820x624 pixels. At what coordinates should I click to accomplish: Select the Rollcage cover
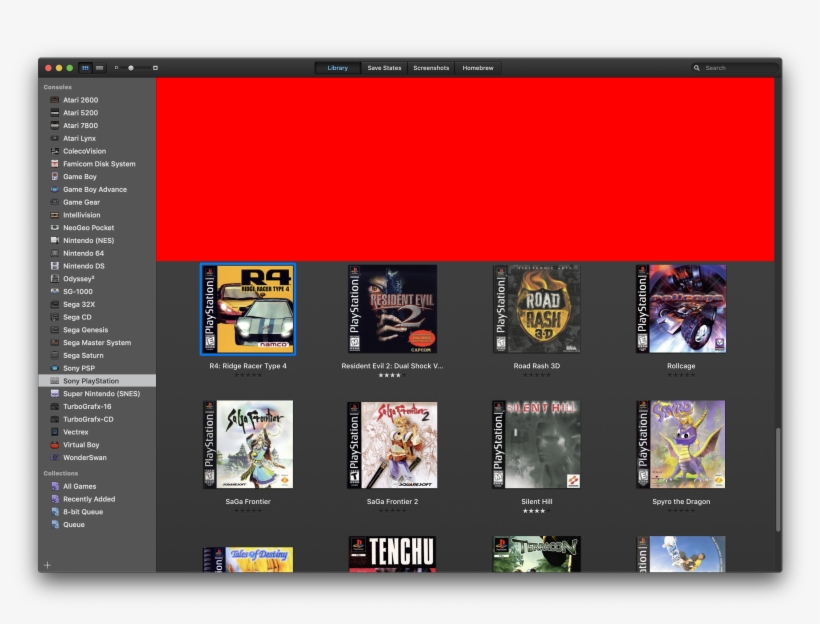tap(681, 309)
